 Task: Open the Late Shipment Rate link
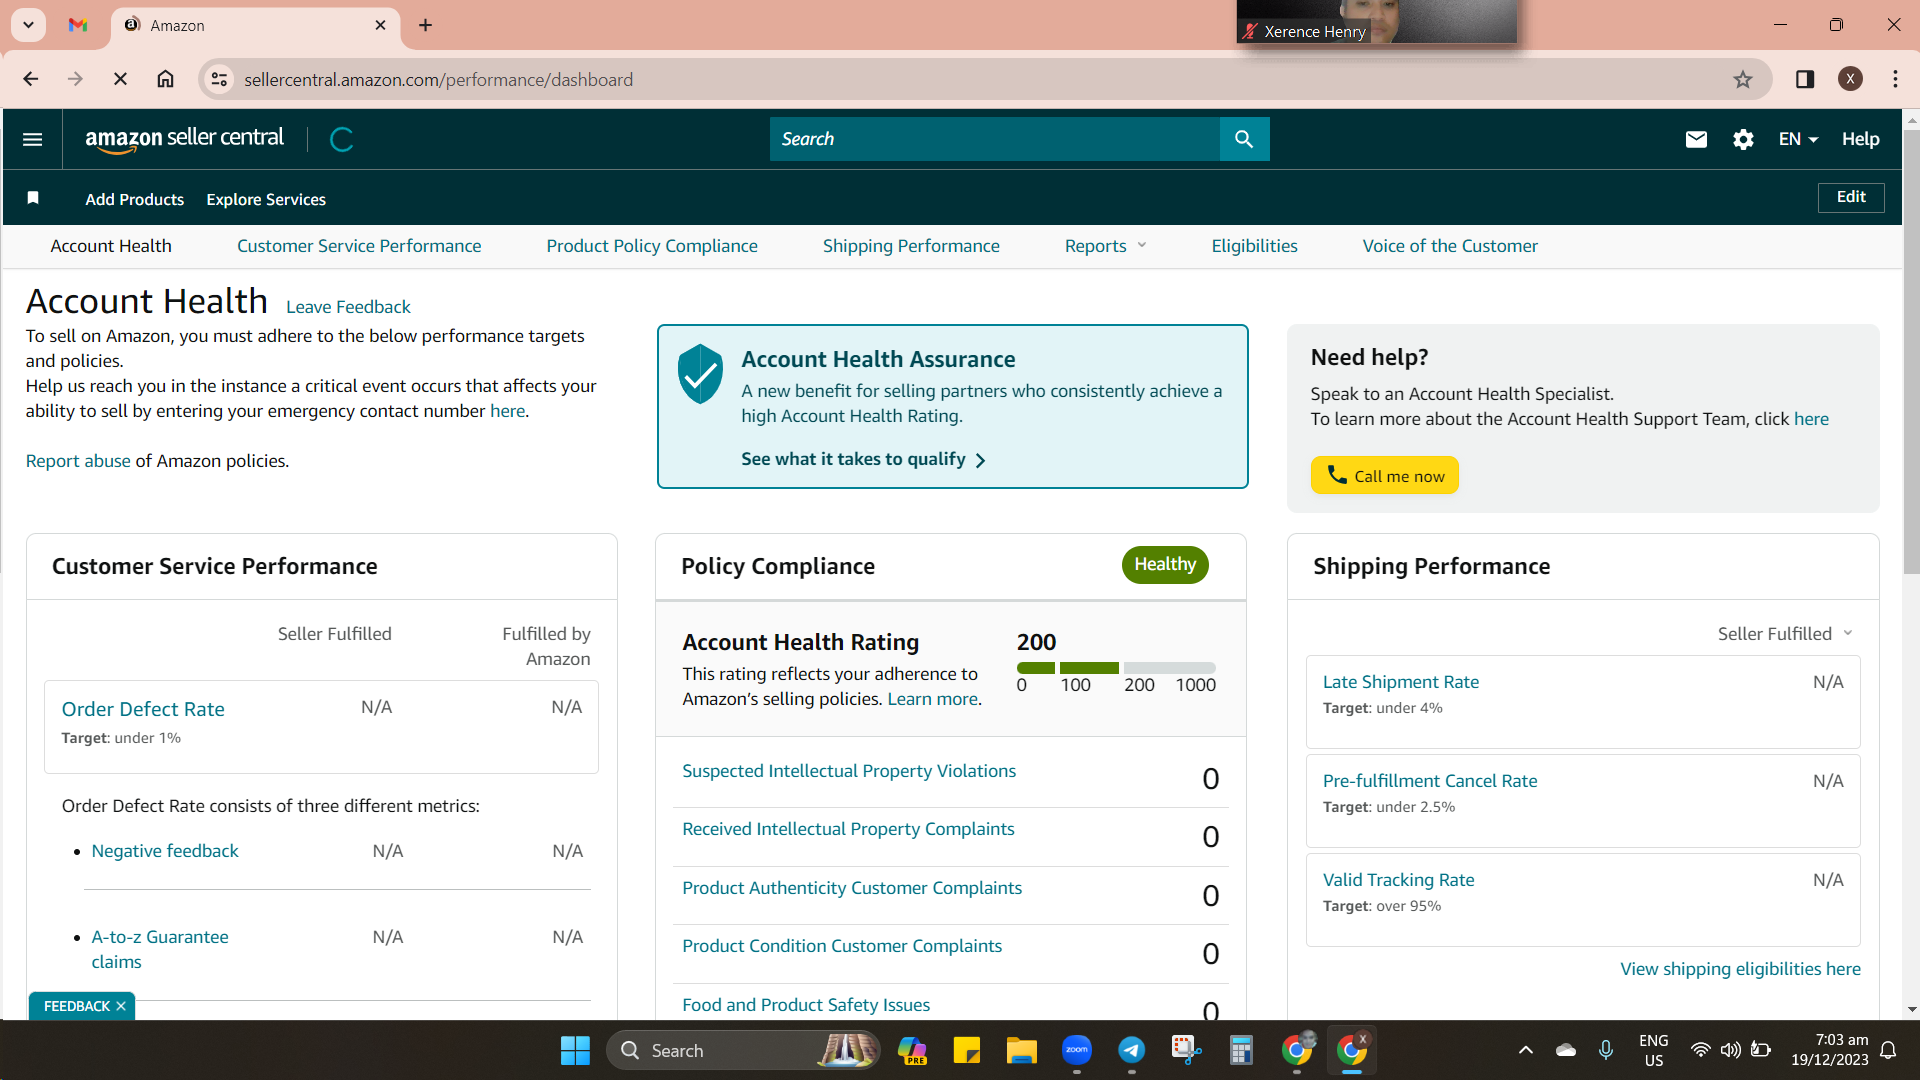(x=1401, y=682)
